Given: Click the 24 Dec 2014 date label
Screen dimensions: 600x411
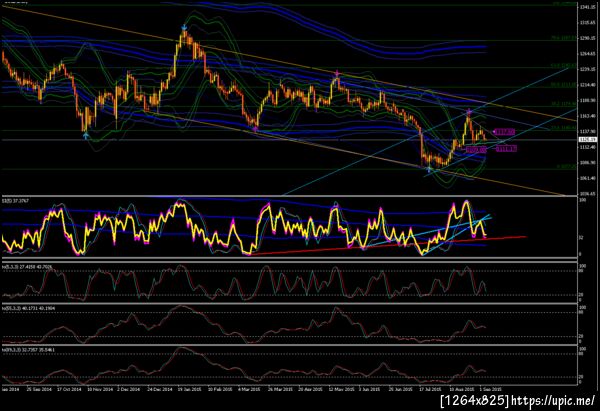Looking at the screenshot, I should 160,389.
